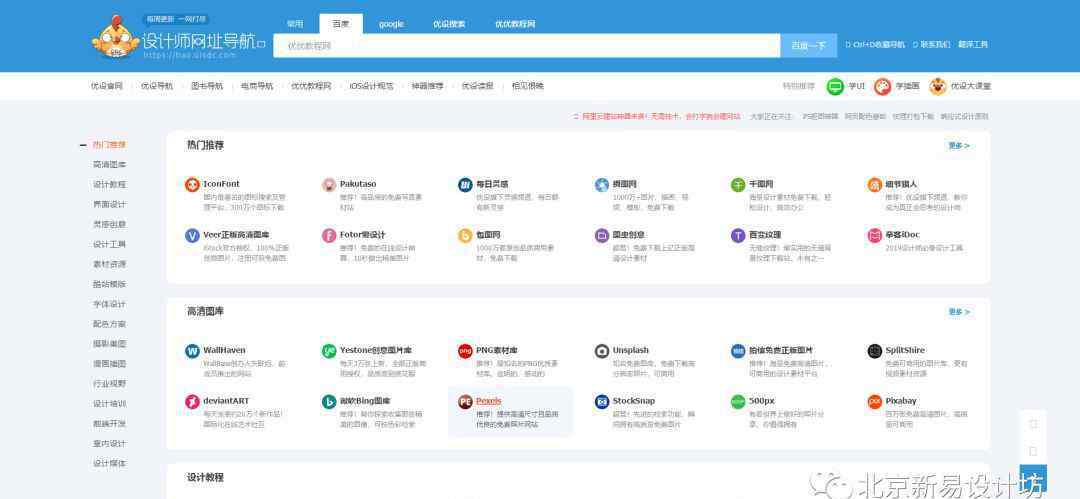This screenshot has width=1080, height=499.
Task: Open the 百变纹理 T icon
Action: 738,236
